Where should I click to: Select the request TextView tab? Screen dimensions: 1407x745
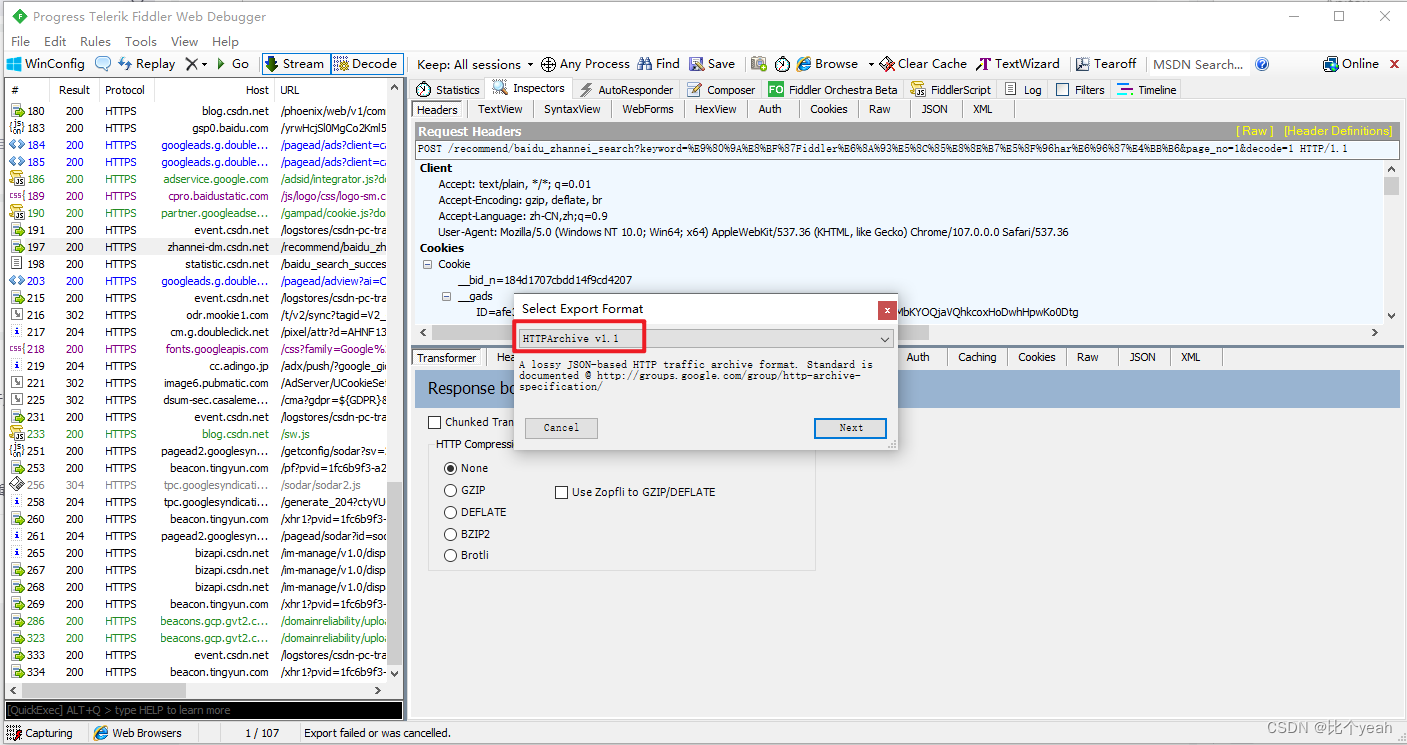500,109
